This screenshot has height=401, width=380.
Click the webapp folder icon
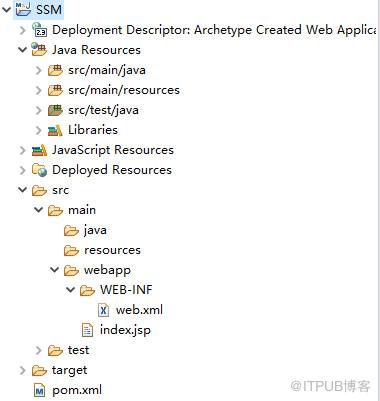point(71,270)
